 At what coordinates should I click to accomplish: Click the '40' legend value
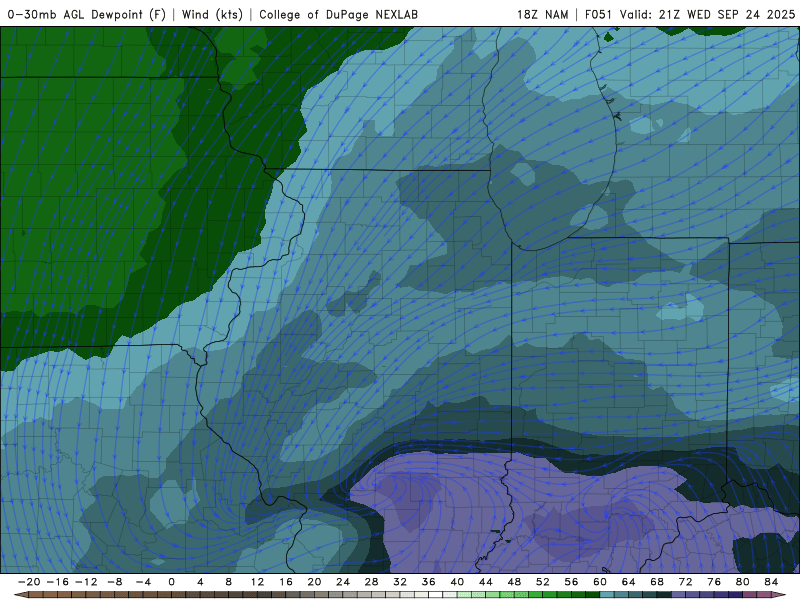[x=457, y=582]
